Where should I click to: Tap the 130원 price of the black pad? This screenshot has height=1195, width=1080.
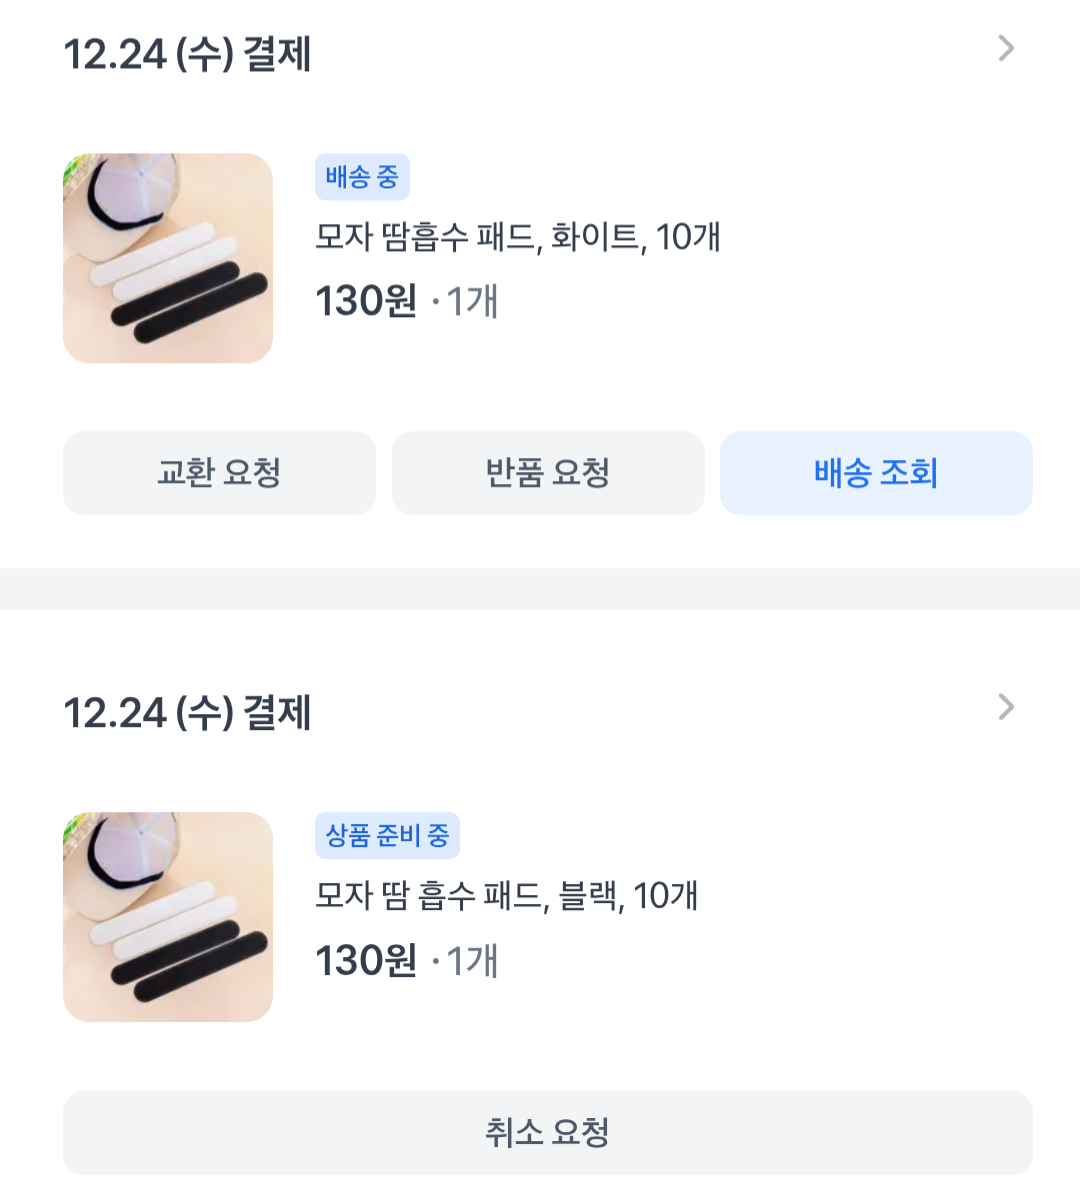pyautogui.click(x=366, y=961)
